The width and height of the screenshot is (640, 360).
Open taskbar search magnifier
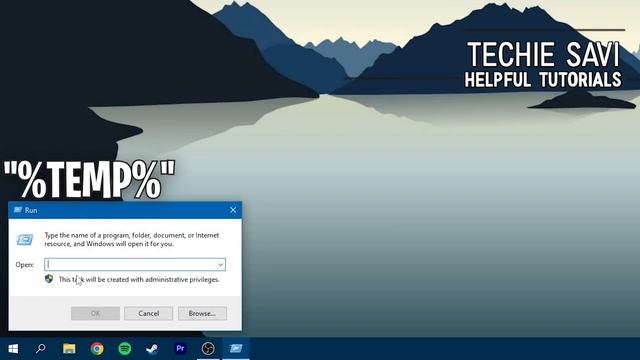click(x=41, y=349)
